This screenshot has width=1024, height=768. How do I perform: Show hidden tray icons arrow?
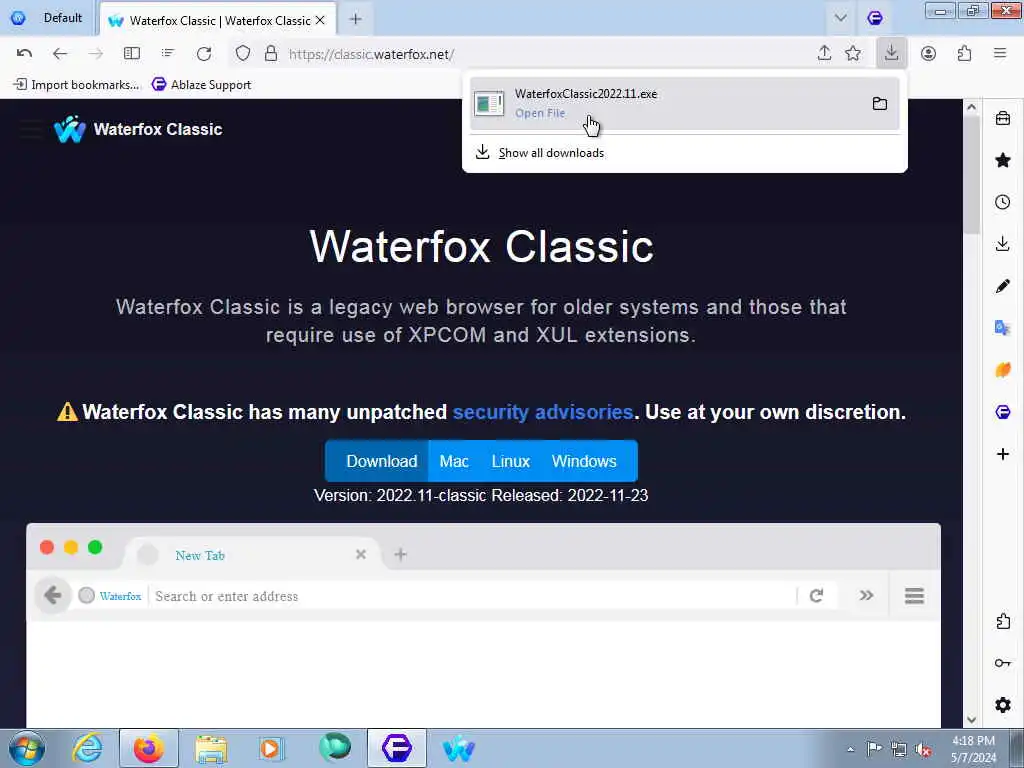(850, 750)
